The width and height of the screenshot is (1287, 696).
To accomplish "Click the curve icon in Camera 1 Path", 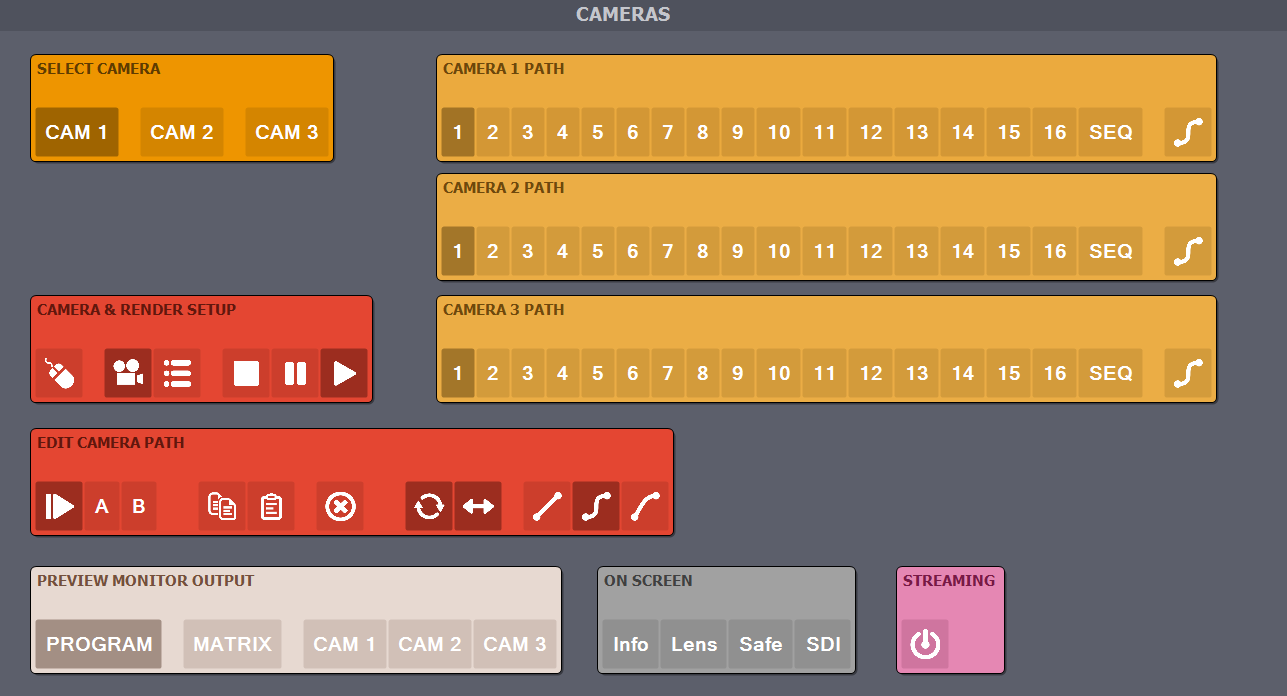I will (1188, 133).
